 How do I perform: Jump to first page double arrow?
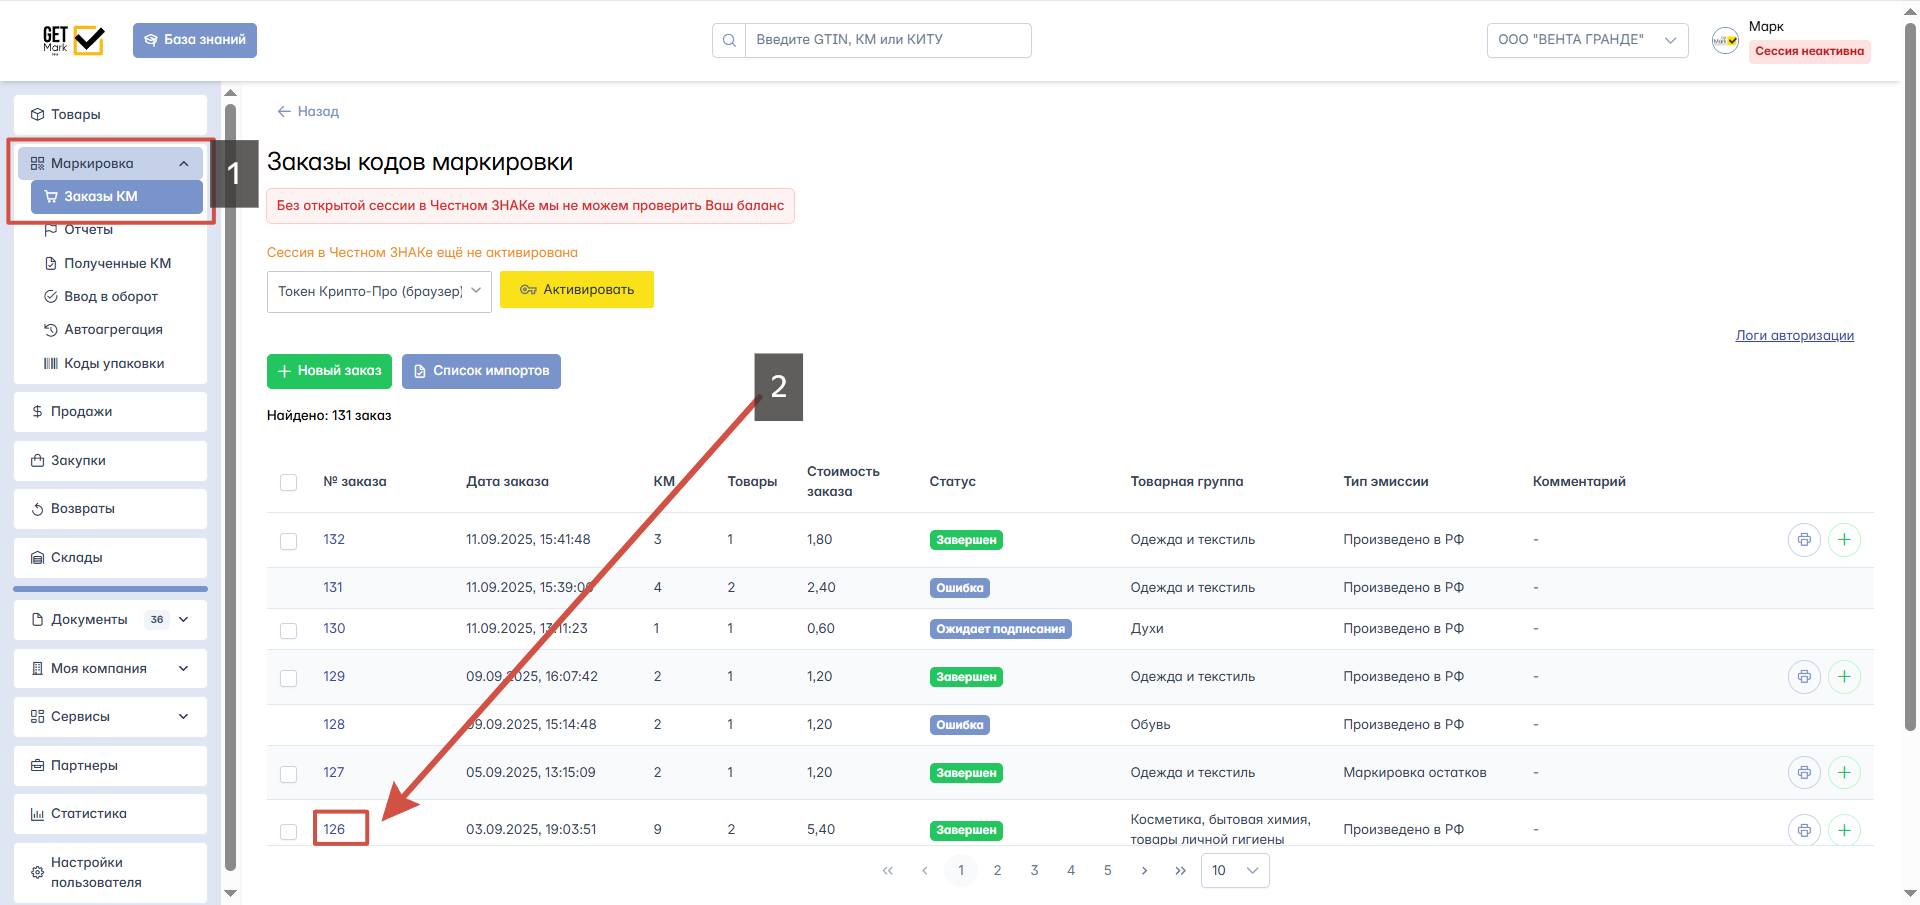click(888, 870)
